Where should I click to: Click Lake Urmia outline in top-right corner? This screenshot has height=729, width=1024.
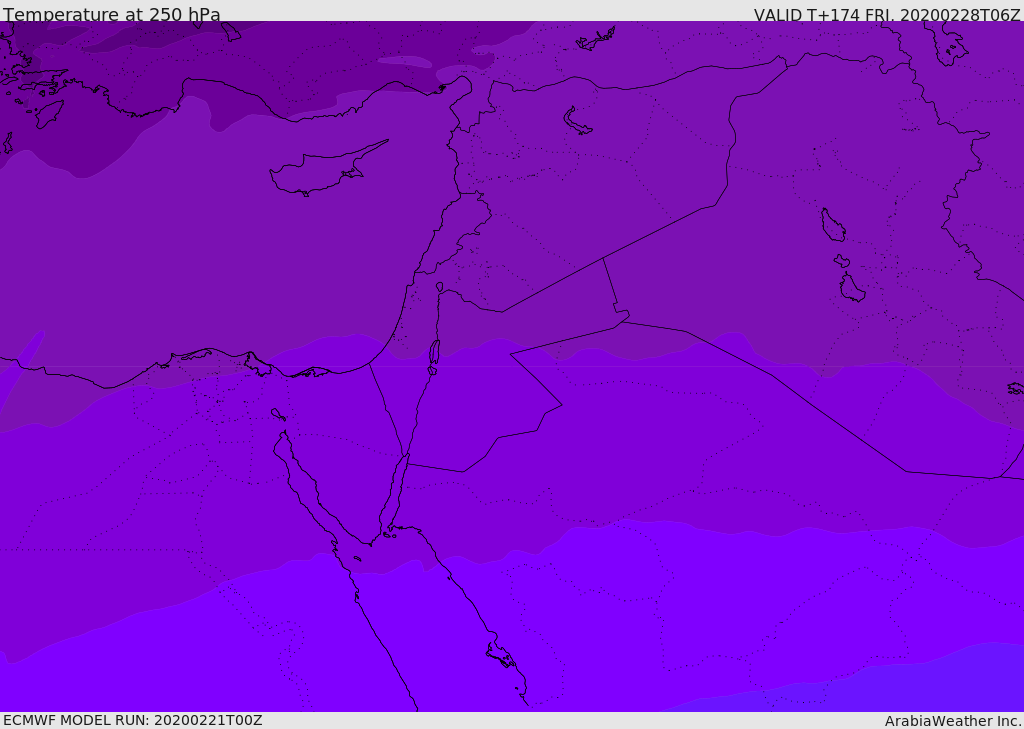948,43
